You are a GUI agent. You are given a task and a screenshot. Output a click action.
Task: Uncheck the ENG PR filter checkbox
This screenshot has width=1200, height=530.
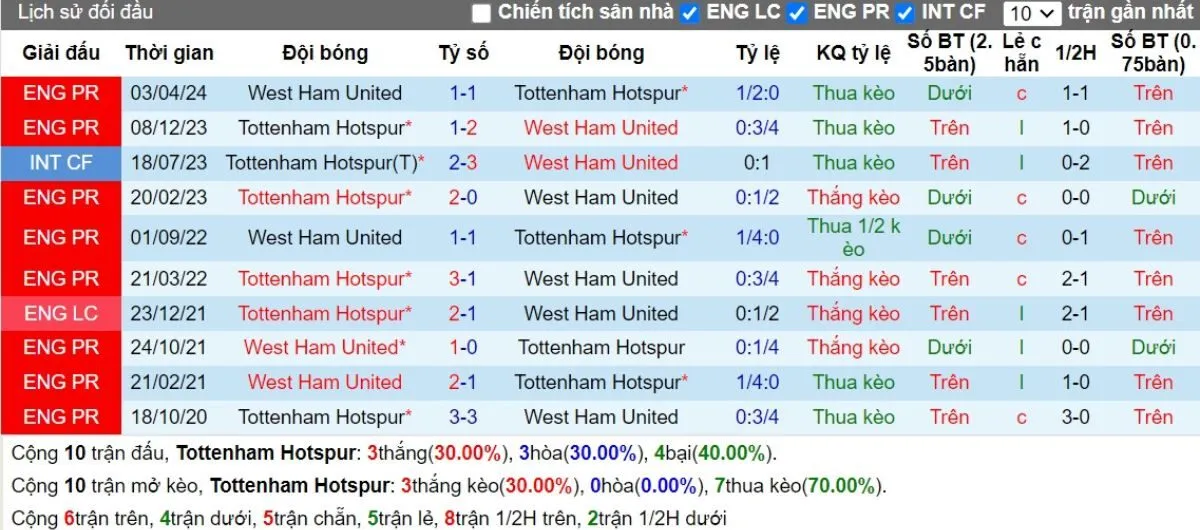tap(797, 13)
